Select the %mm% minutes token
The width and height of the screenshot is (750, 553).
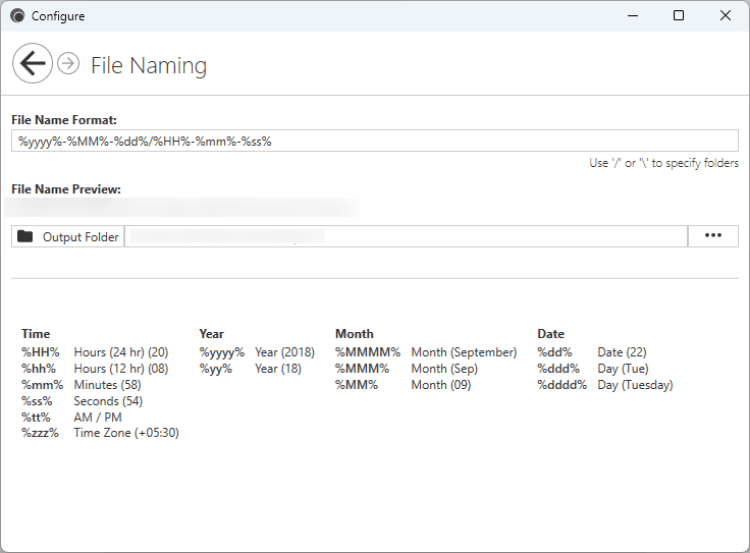42,385
